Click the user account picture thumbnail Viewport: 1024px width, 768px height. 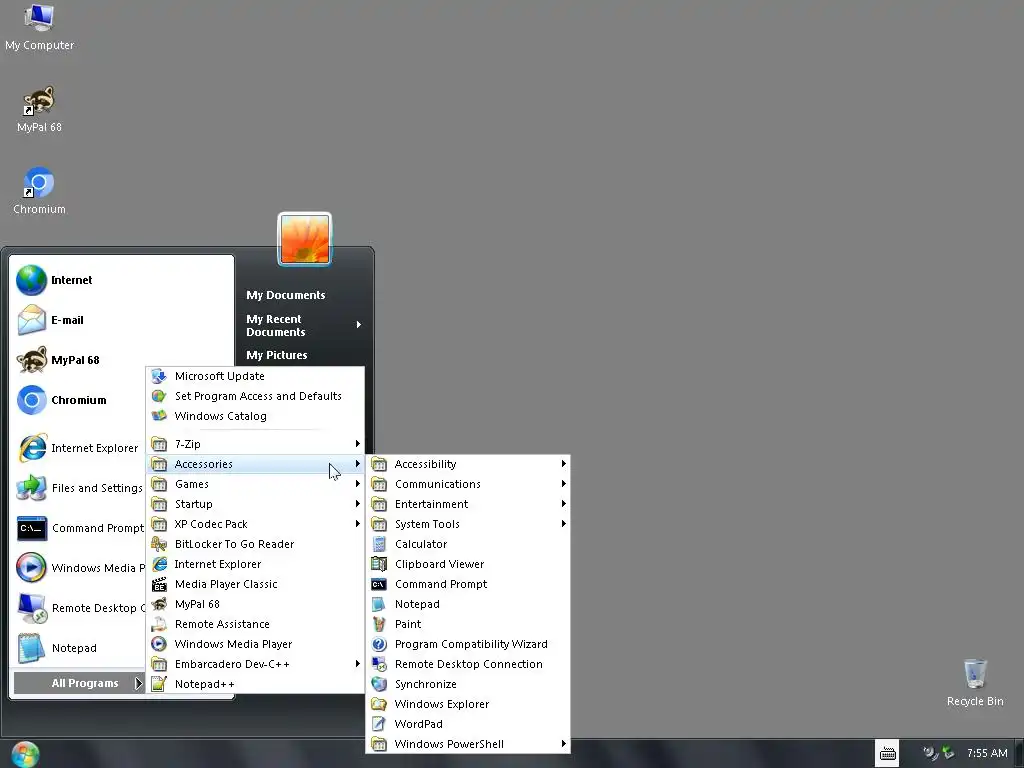[304, 240]
